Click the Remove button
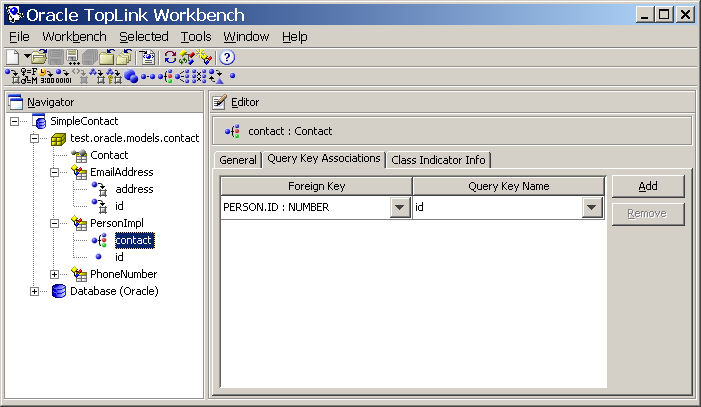Viewport: 701px width, 407px height. [x=648, y=214]
